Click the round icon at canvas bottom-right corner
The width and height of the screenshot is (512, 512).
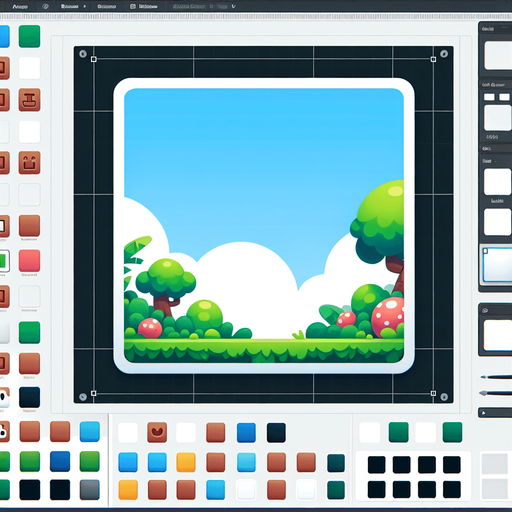444,397
